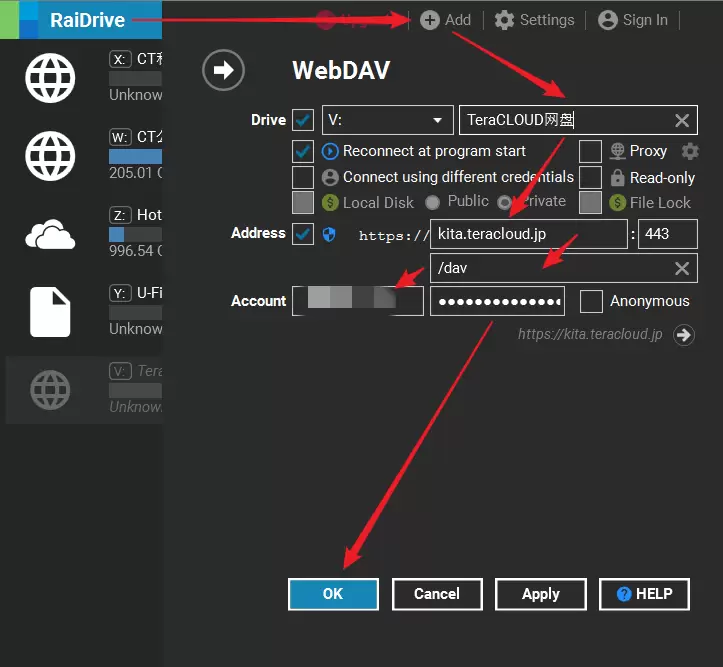Enable the Read-only checkbox

591,177
